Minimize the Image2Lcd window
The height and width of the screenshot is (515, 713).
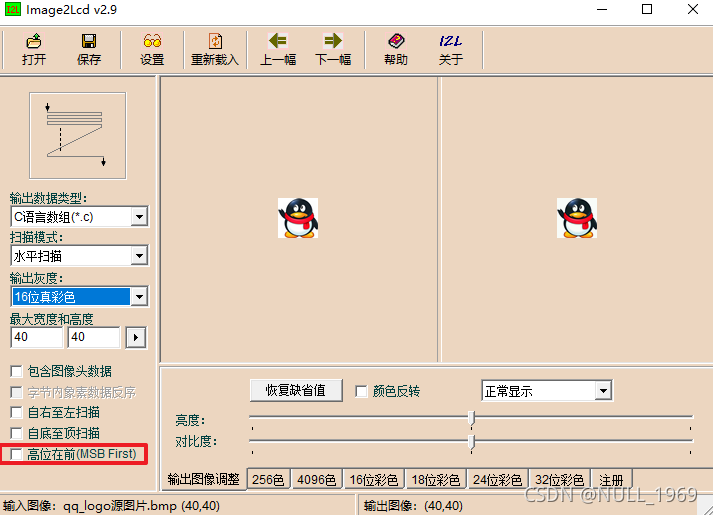pyautogui.click(x=602, y=10)
